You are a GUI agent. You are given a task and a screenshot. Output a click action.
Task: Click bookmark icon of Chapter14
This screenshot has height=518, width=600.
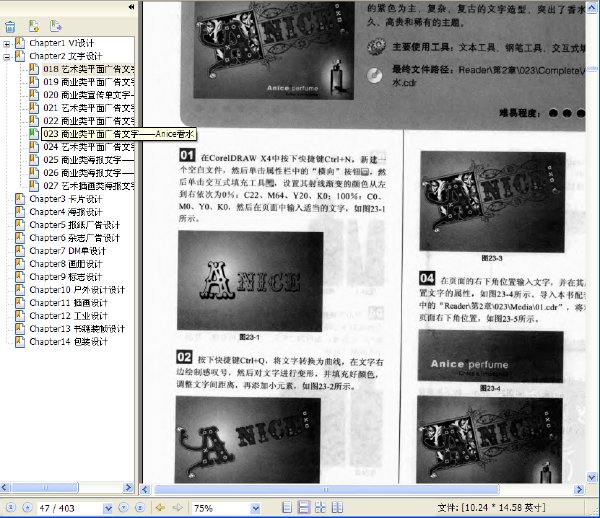[20, 342]
